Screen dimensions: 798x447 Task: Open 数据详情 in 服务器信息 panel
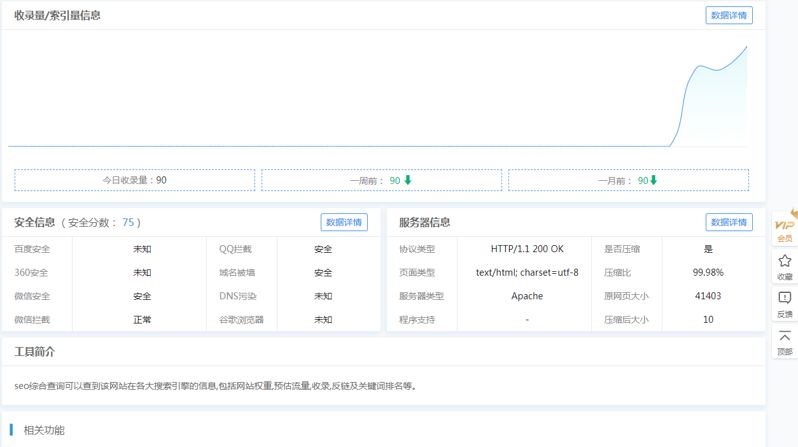point(728,222)
